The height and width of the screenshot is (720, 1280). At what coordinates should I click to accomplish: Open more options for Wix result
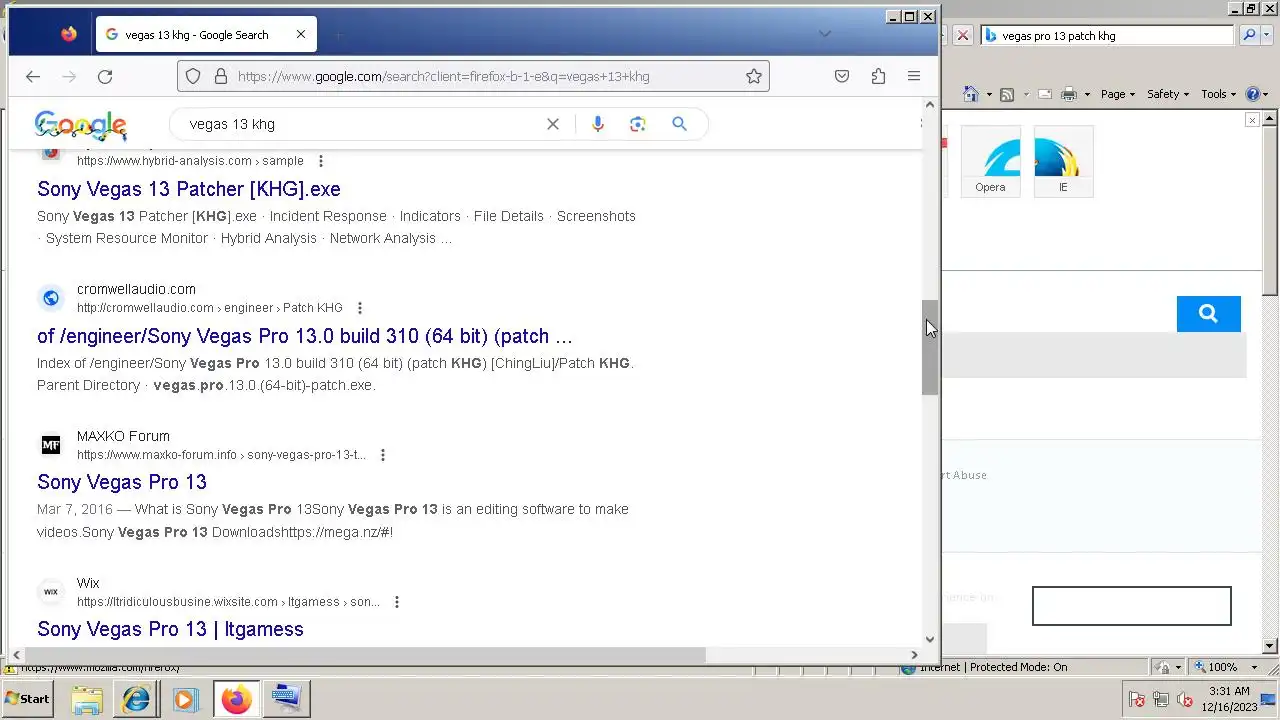click(x=397, y=602)
